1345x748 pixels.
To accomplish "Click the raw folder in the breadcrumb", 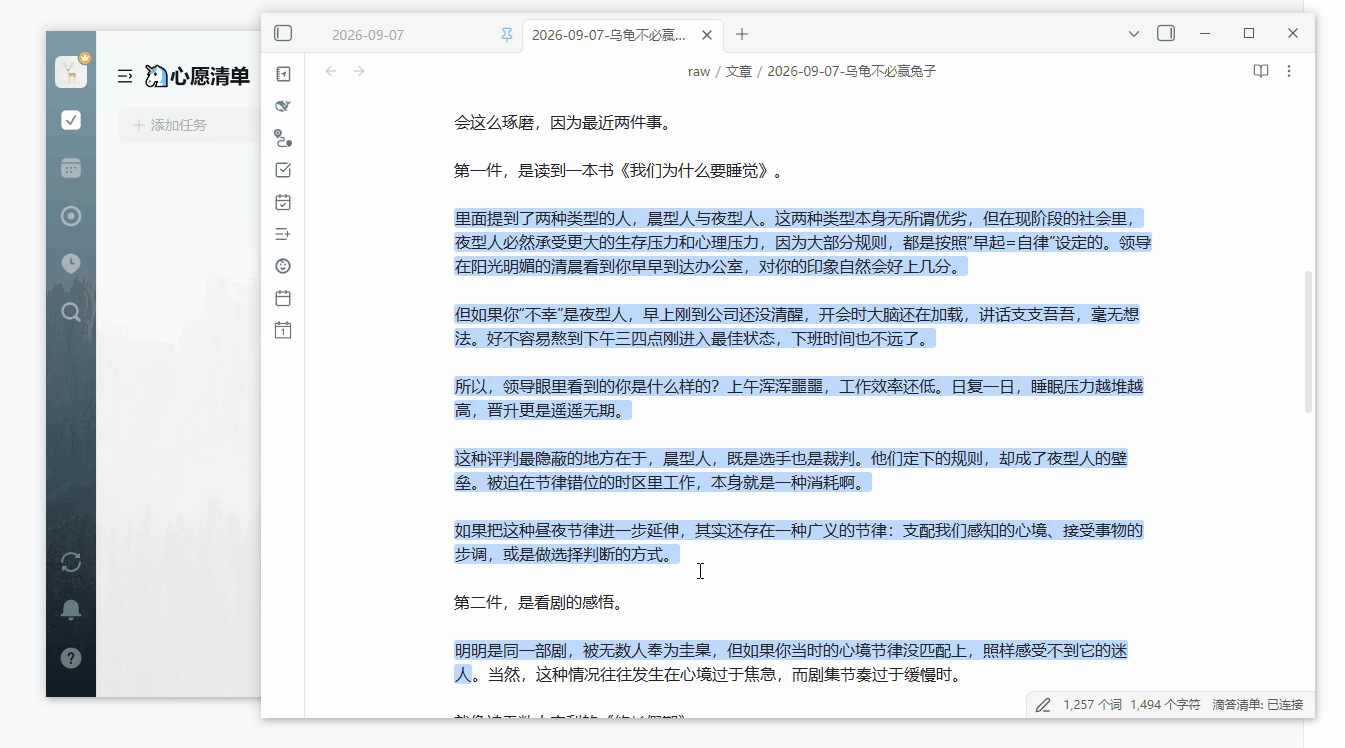I will click(699, 72).
